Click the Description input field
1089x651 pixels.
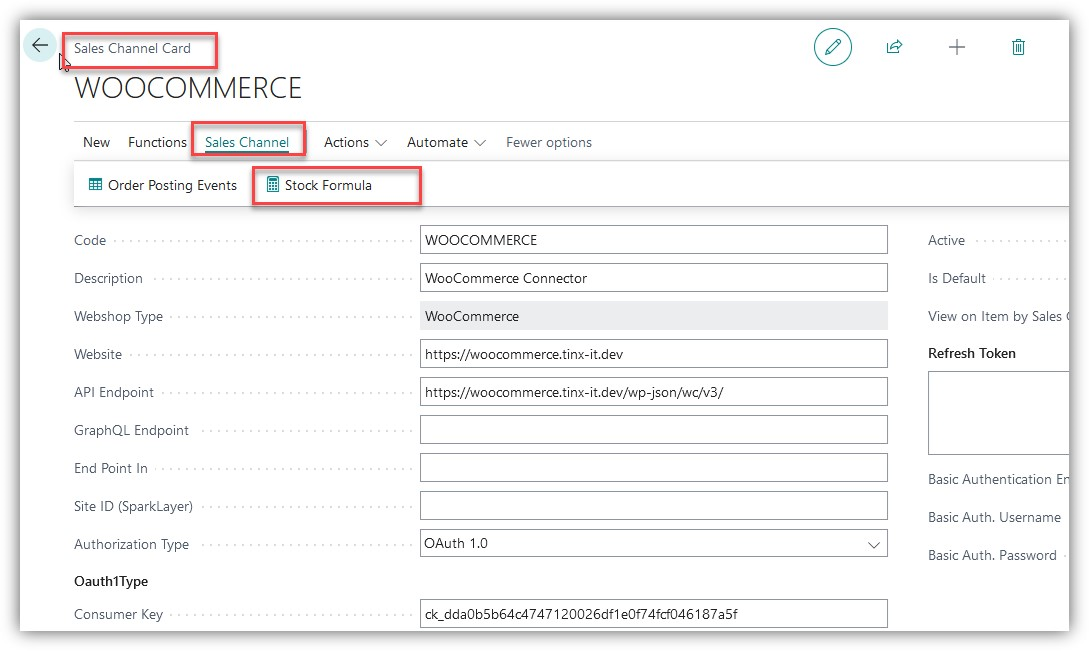point(654,278)
